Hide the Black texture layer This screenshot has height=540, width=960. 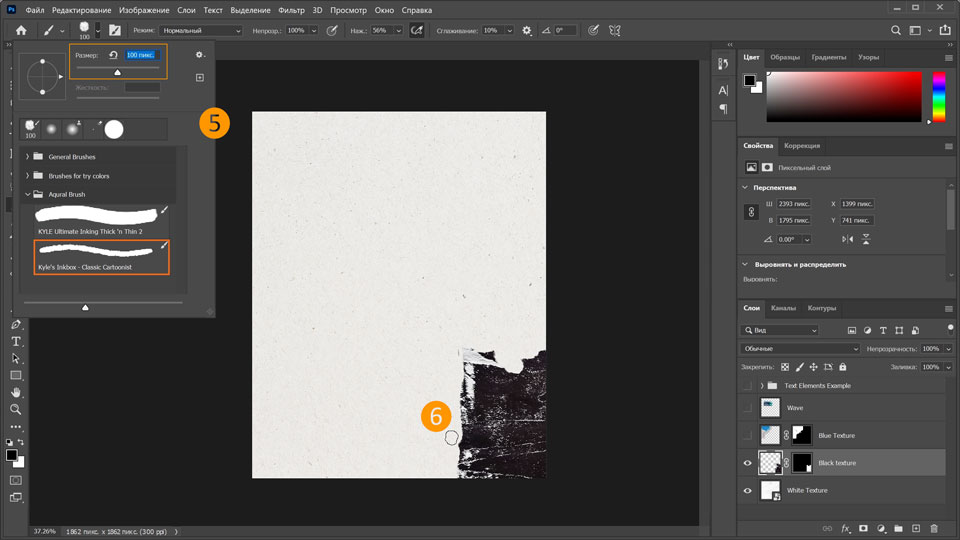[x=747, y=463]
